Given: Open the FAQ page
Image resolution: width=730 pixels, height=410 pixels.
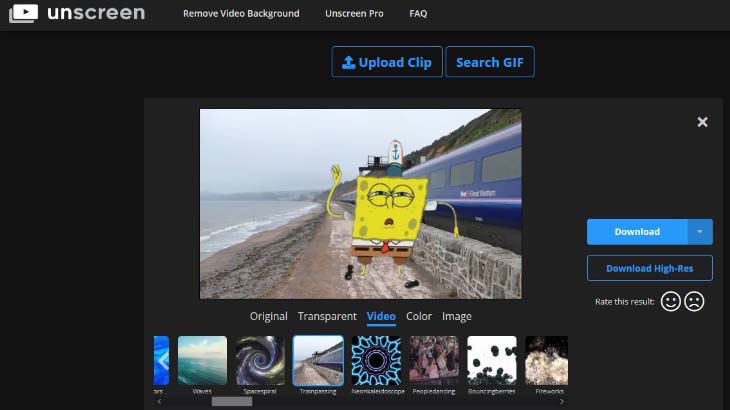Looking at the screenshot, I should click(418, 13).
